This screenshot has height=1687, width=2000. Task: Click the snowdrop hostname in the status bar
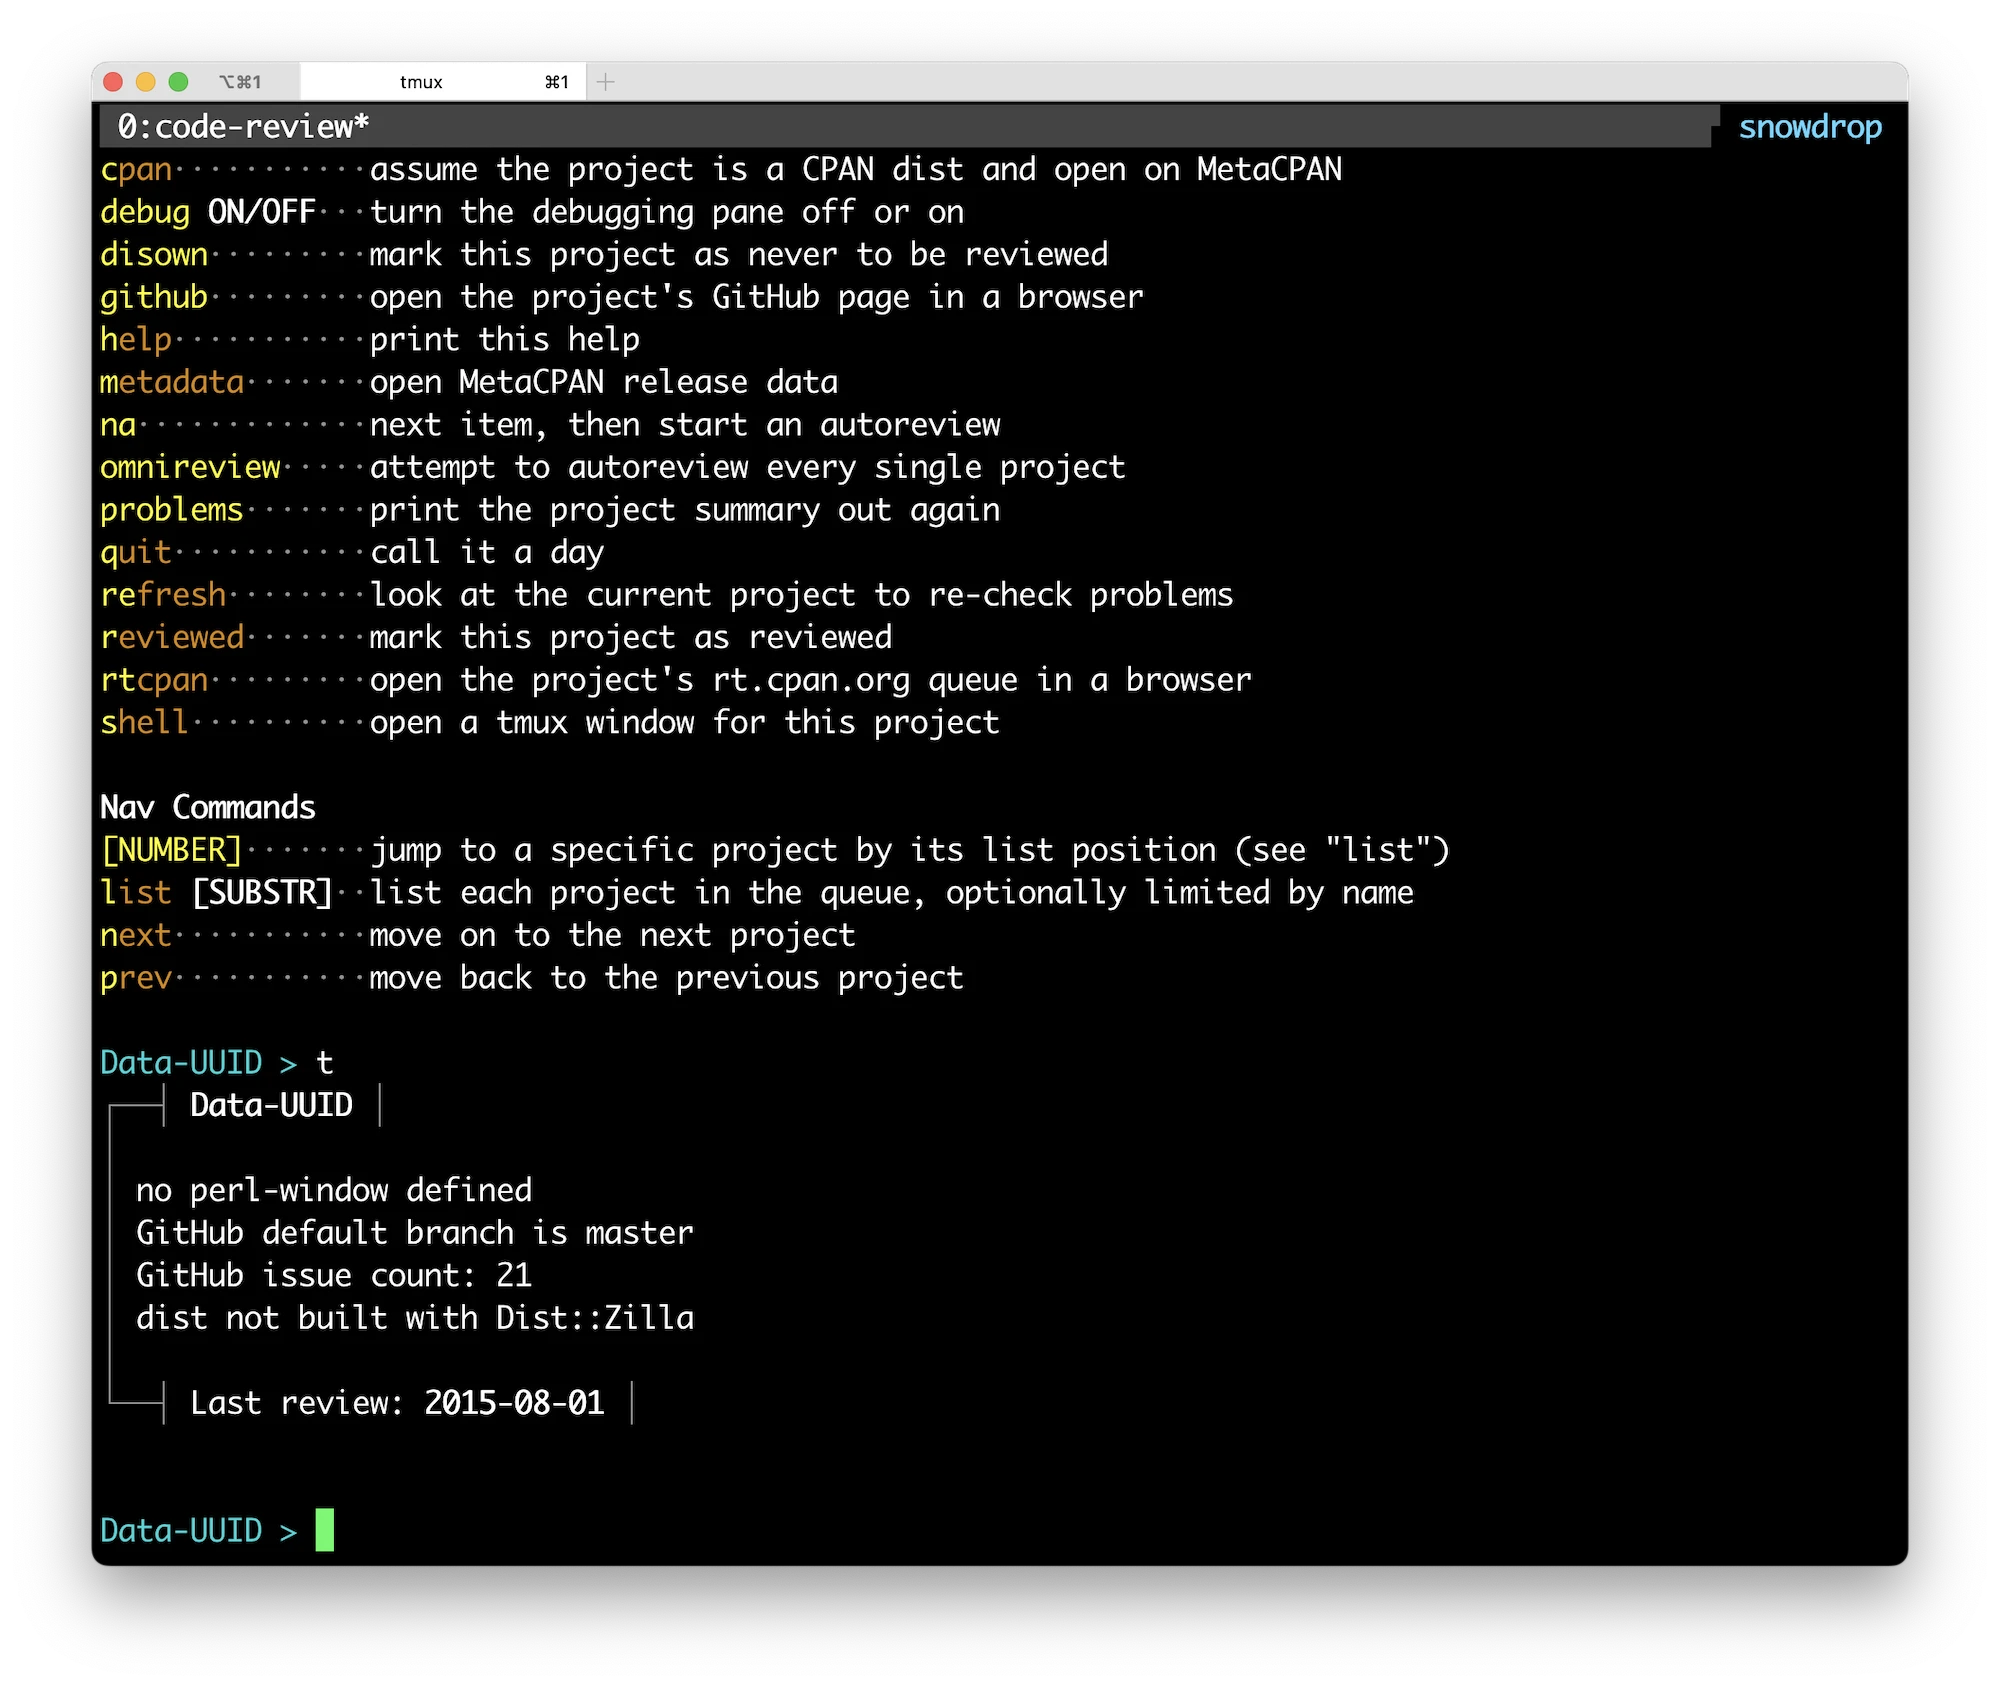click(x=1810, y=126)
